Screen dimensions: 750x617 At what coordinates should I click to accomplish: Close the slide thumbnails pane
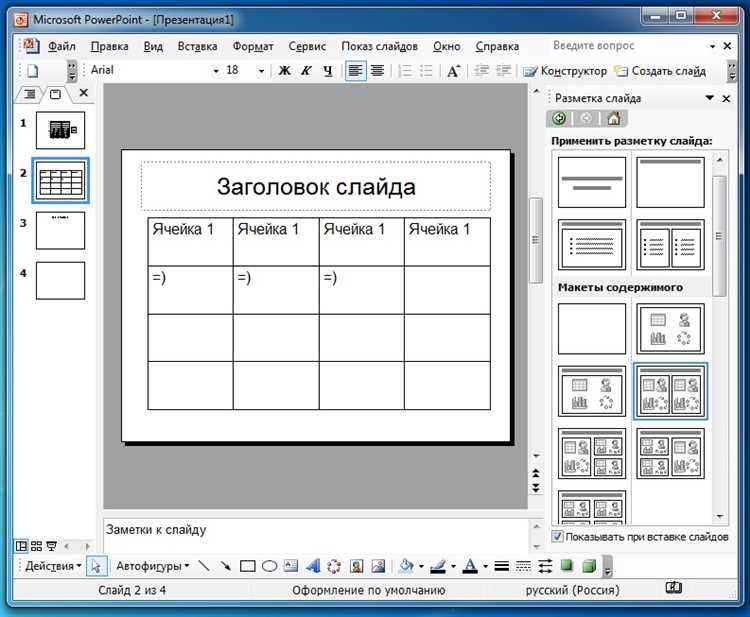pyautogui.click(x=84, y=93)
